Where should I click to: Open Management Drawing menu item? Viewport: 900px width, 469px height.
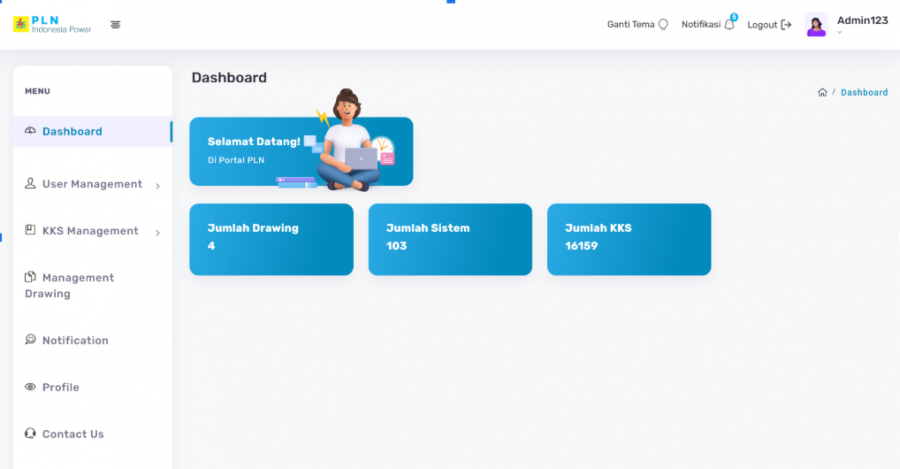pyautogui.click(x=92, y=285)
